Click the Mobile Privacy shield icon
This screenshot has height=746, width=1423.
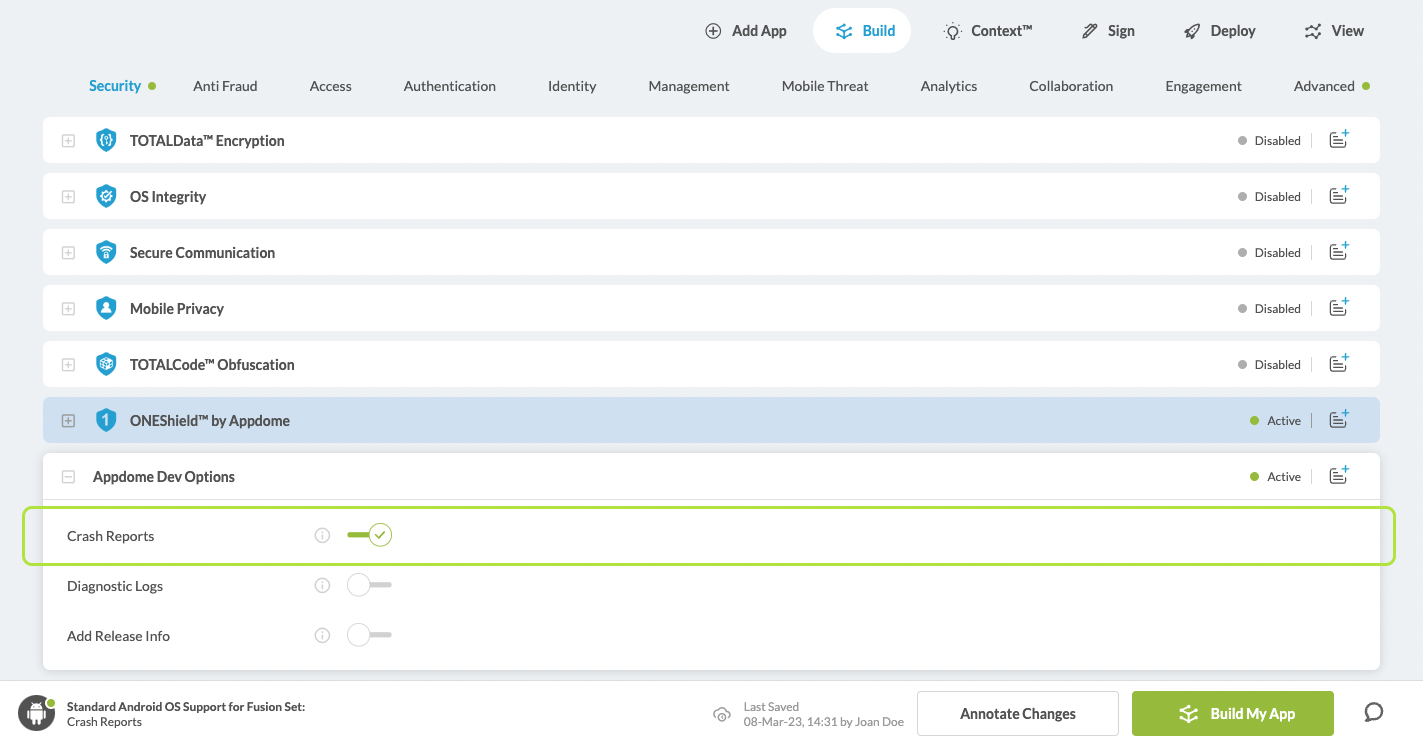pos(106,309)
